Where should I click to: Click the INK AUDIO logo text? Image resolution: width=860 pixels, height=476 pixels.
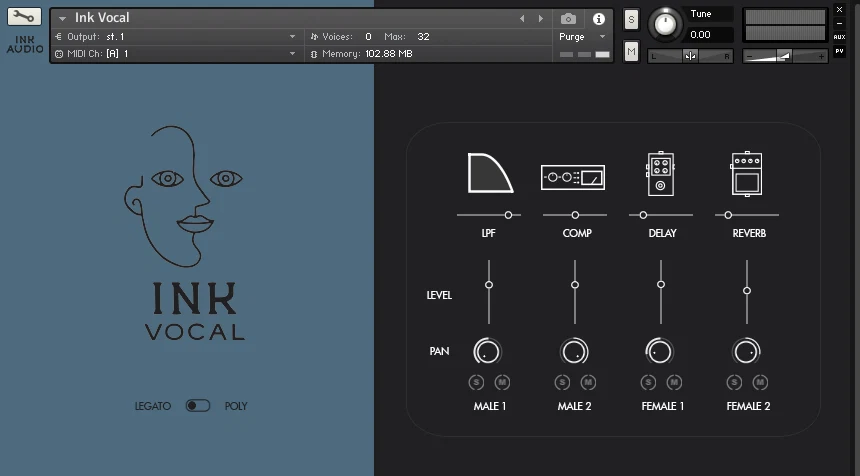(25, 44)
